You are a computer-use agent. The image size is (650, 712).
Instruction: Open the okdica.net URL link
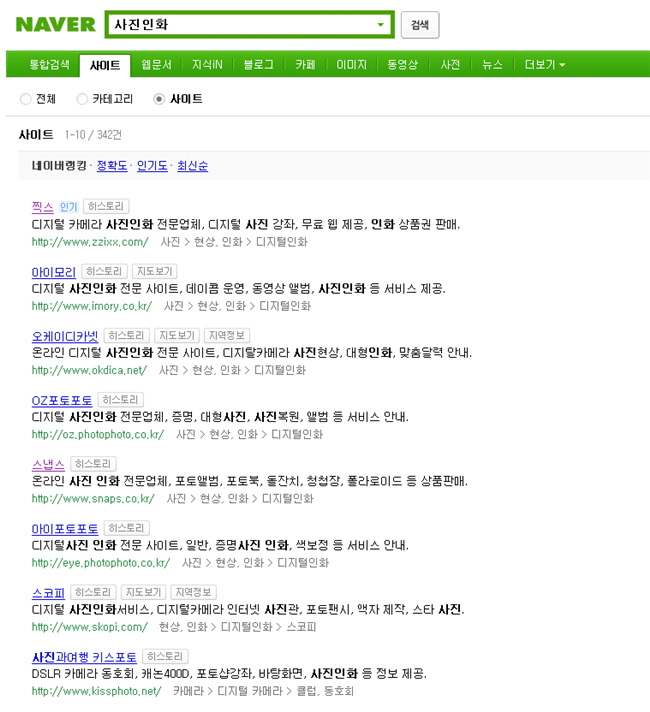click(x=89, y=371)
